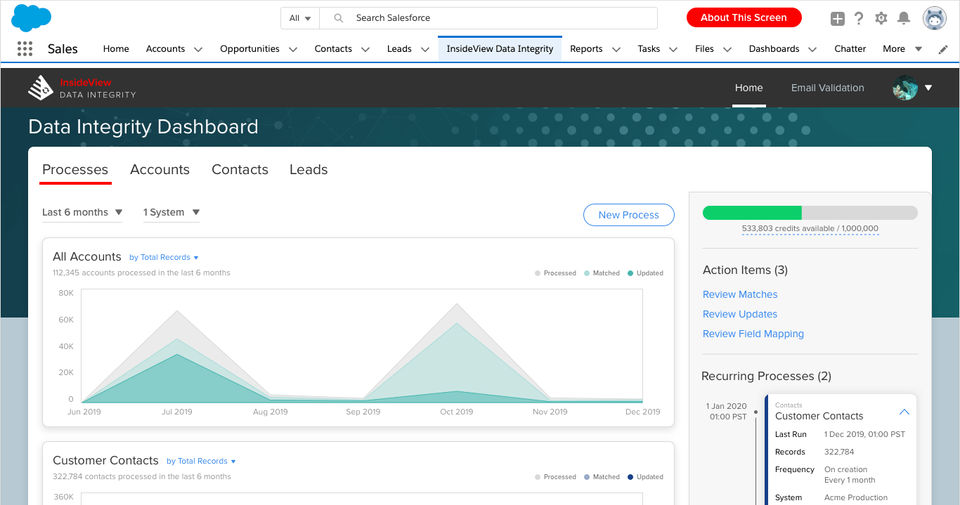Click the edit navigation pencil icon
Screen dimensions: 960x505
point(943,50)
